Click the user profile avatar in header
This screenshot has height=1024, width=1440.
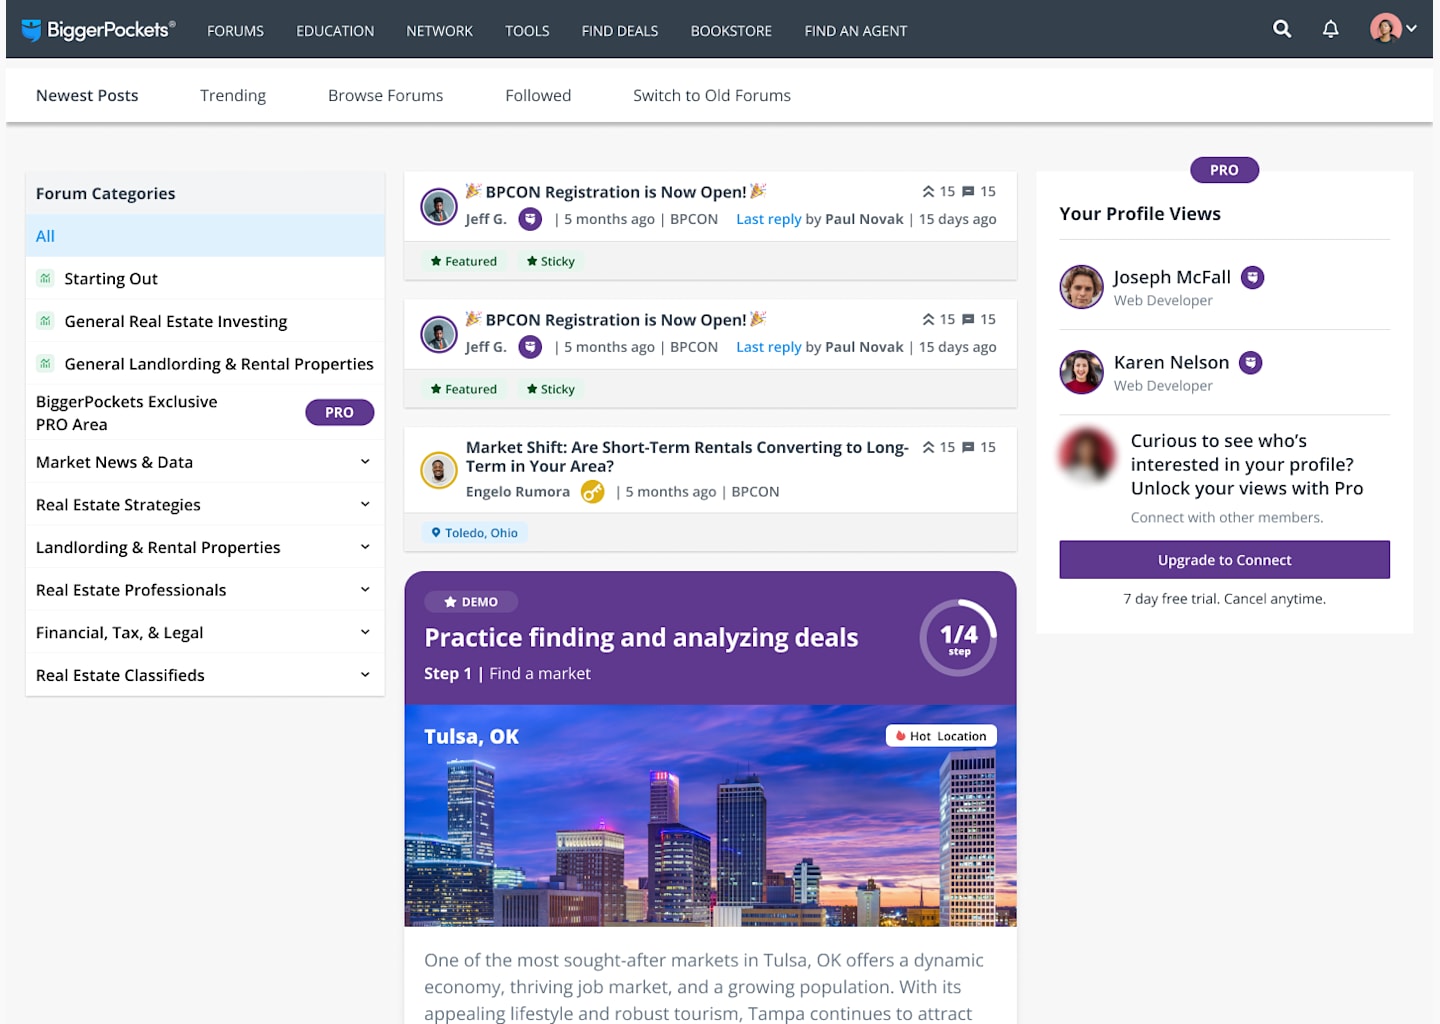click(1385, 29)
